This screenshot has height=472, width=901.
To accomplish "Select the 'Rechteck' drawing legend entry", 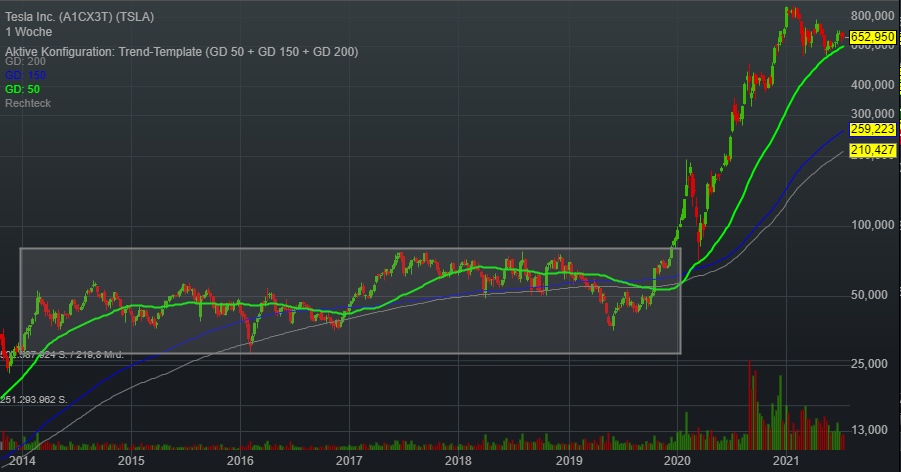I will 28,103.
